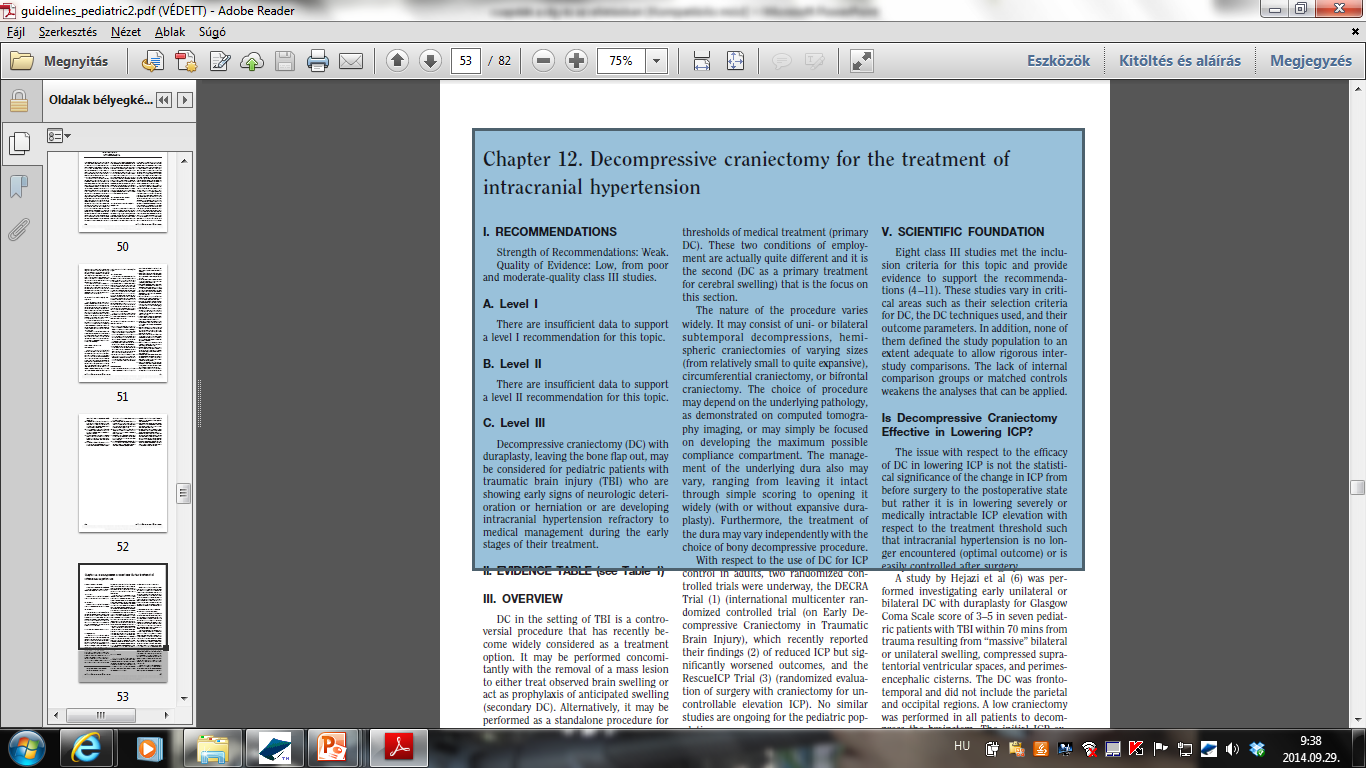This screenshot has width=1366, height=768.
Task: Open the Eszközök pane
Action: 1059,61
